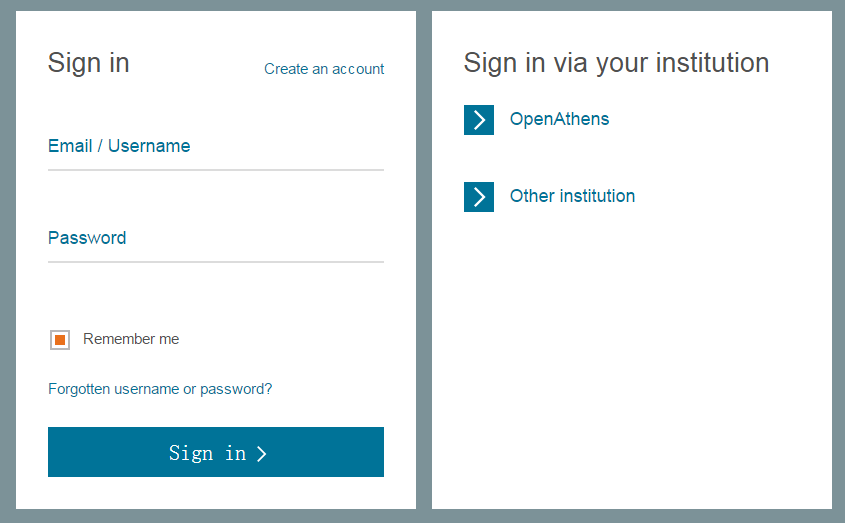The image size is (845, 523).
Task: Click the Sign in heading text
Action: [x=89, y=63]
